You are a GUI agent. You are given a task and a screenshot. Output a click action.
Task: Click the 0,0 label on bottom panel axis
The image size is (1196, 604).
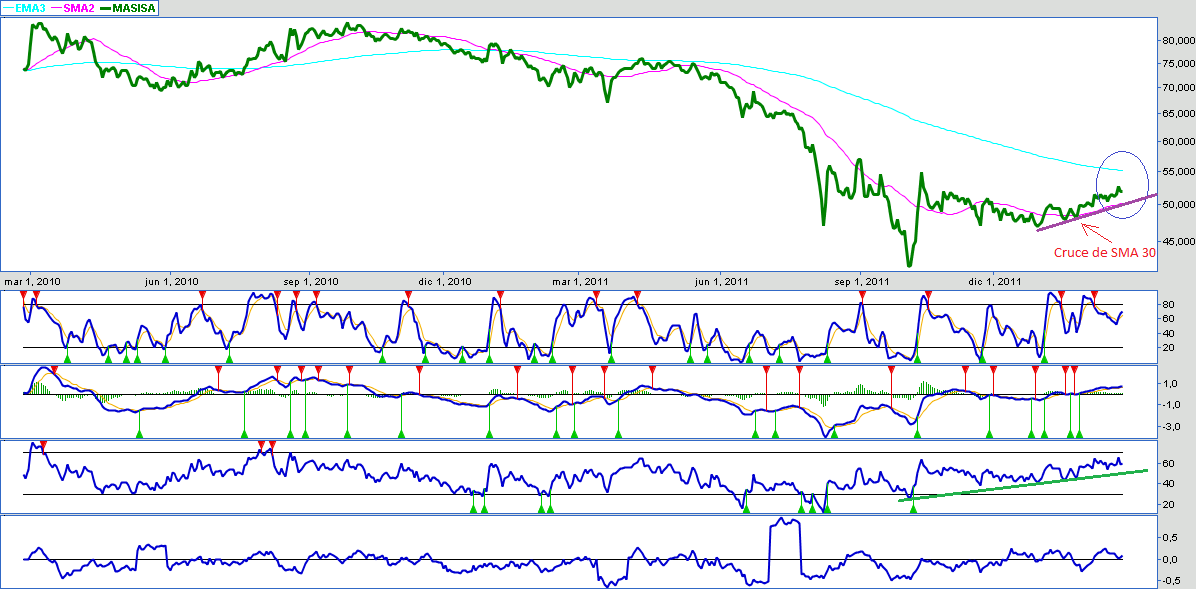click(1169, 560)
